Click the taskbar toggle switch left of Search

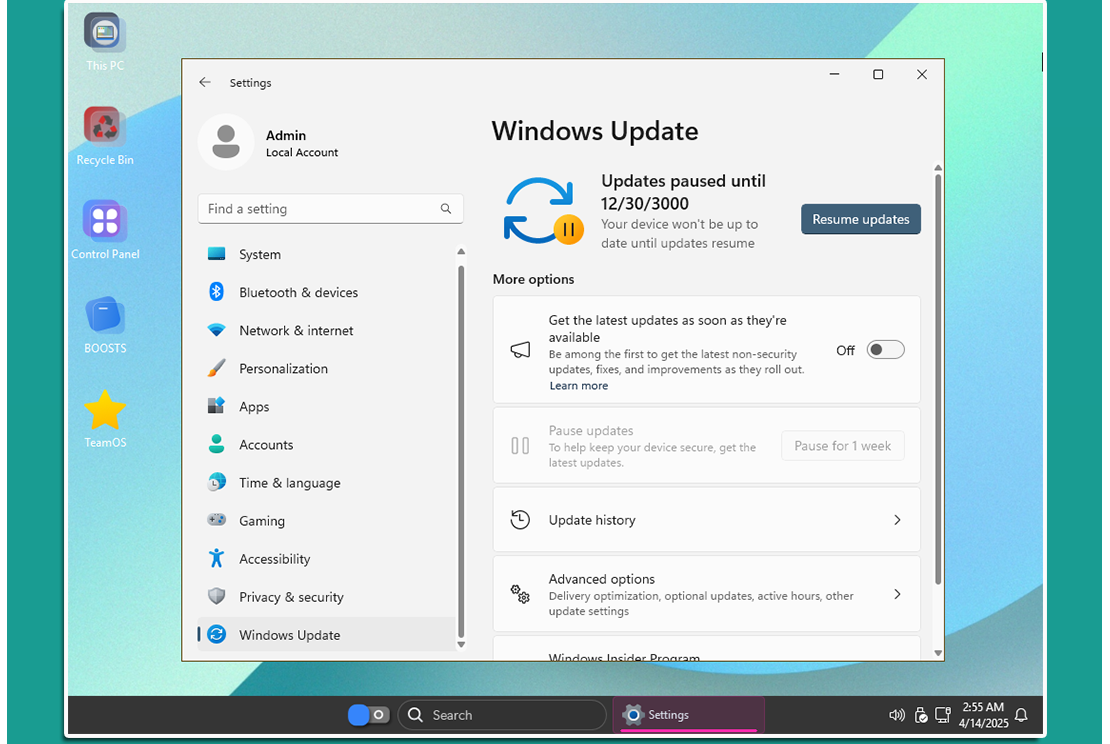coord(368,715)
